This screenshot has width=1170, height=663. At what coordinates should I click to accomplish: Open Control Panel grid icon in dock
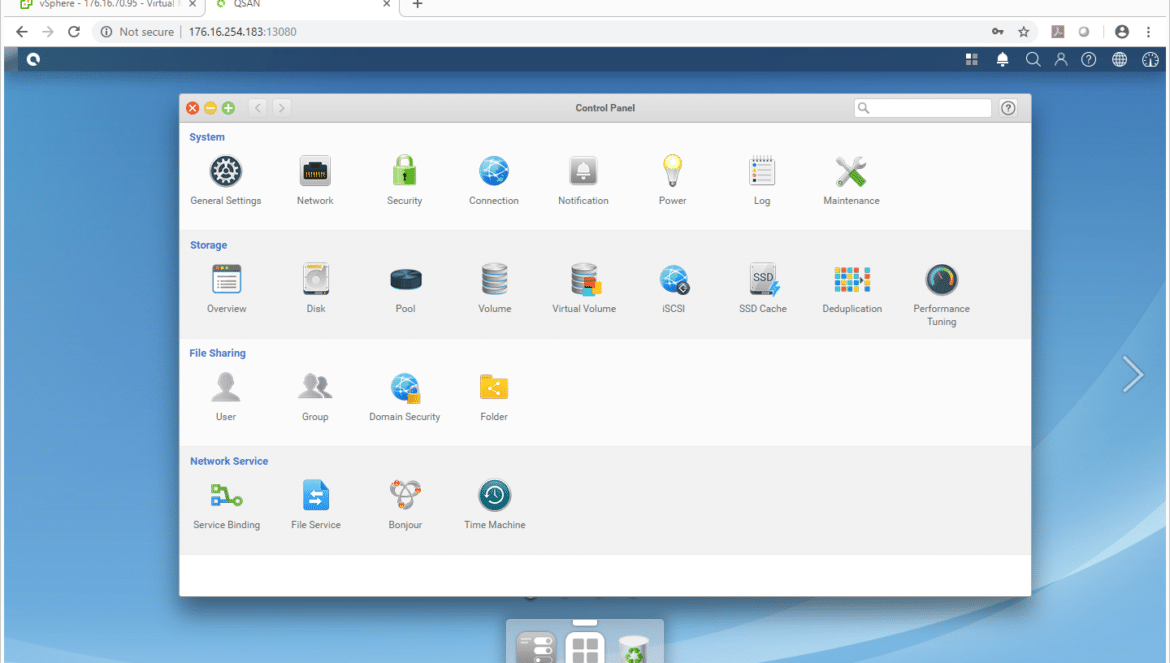[585, 647]
